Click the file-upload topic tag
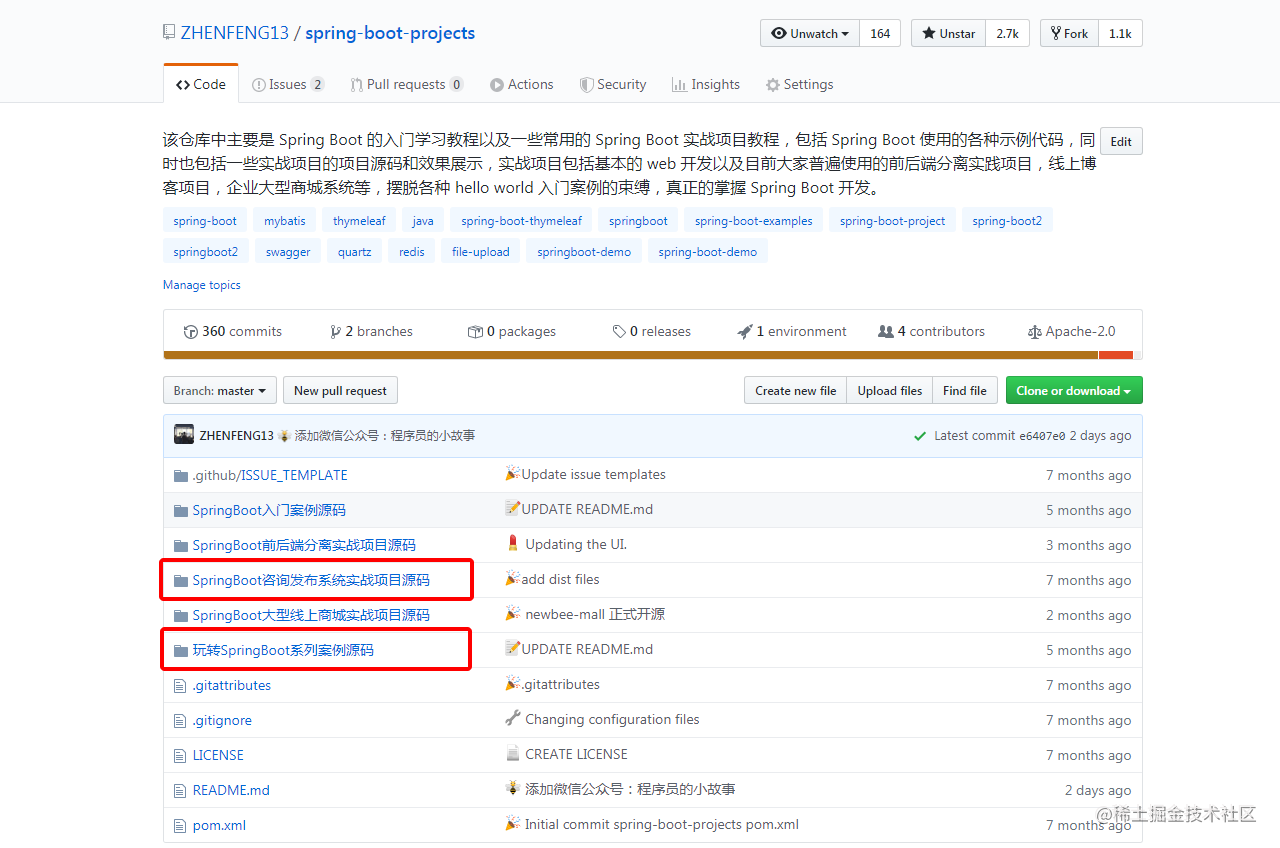Screen dimensions: 1280x848 pyautogui.click(x=481, y=252)
